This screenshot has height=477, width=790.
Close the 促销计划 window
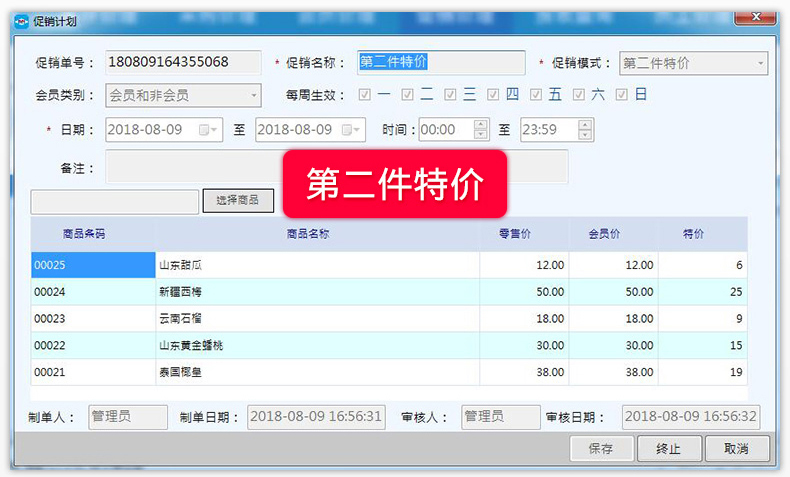coord(756,17)
